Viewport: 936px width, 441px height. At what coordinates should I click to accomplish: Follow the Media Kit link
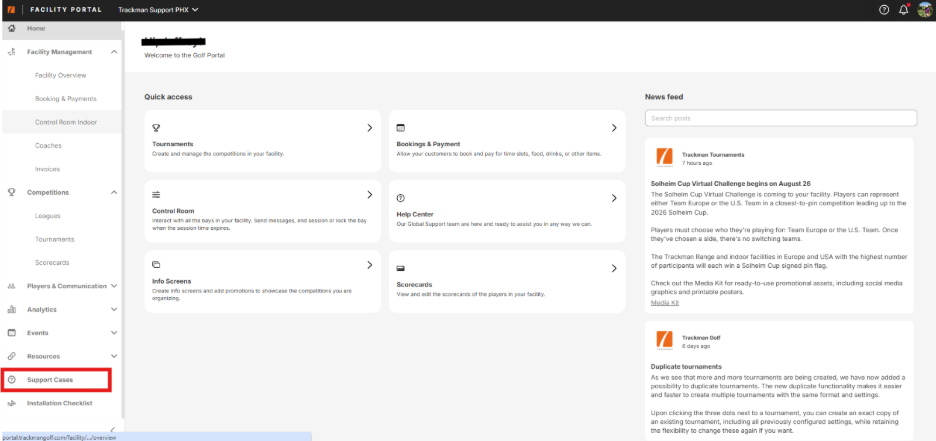click(664, 303)
